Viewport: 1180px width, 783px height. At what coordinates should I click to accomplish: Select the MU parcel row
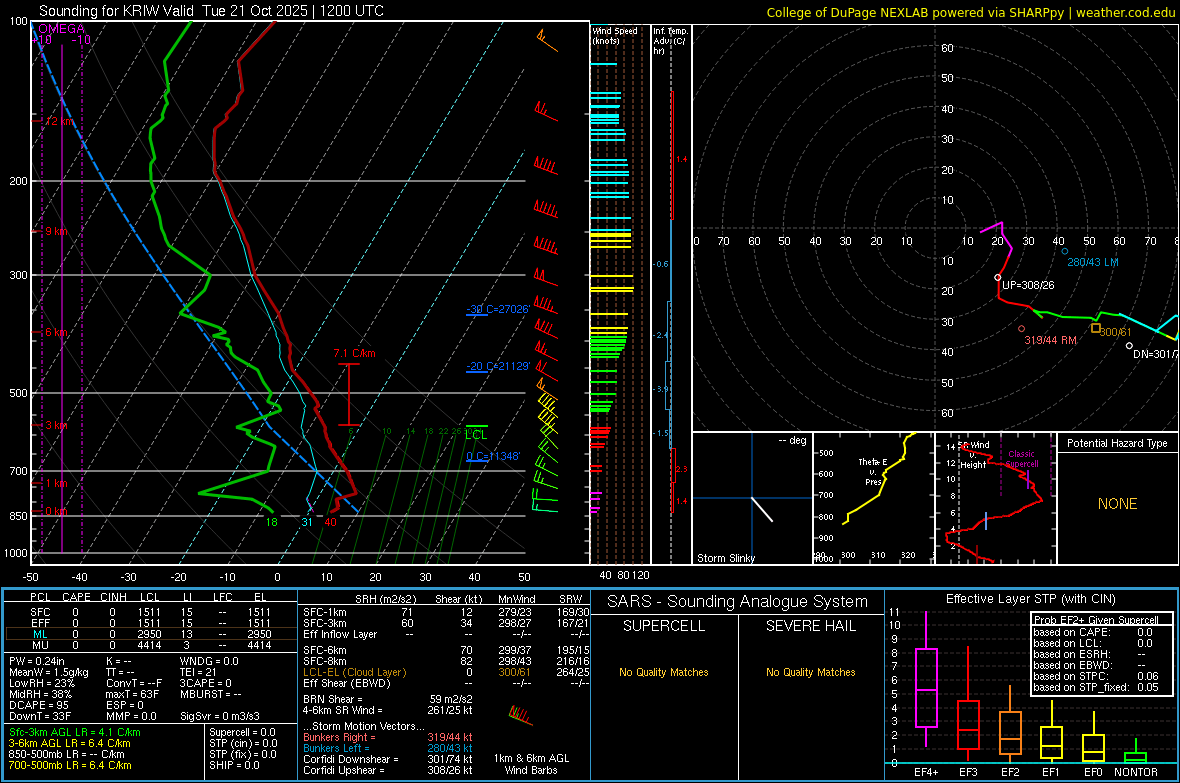click(x=151, y=645)
